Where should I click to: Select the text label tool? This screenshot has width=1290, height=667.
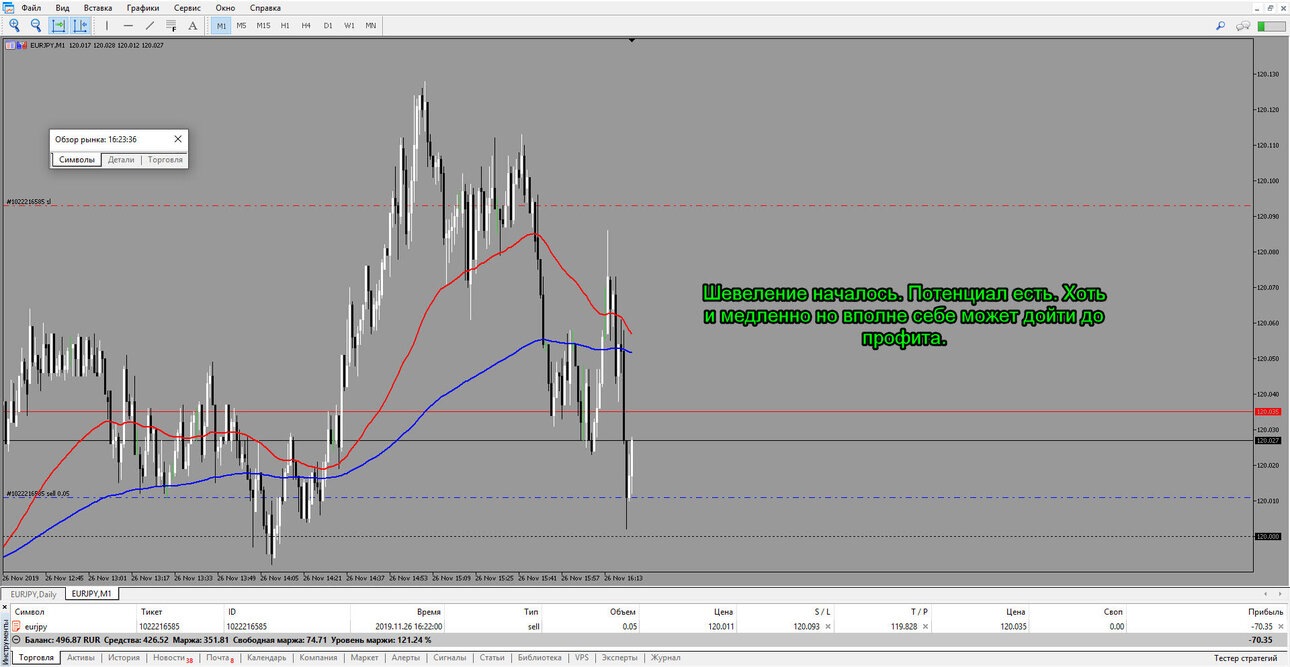pos(193,25)
